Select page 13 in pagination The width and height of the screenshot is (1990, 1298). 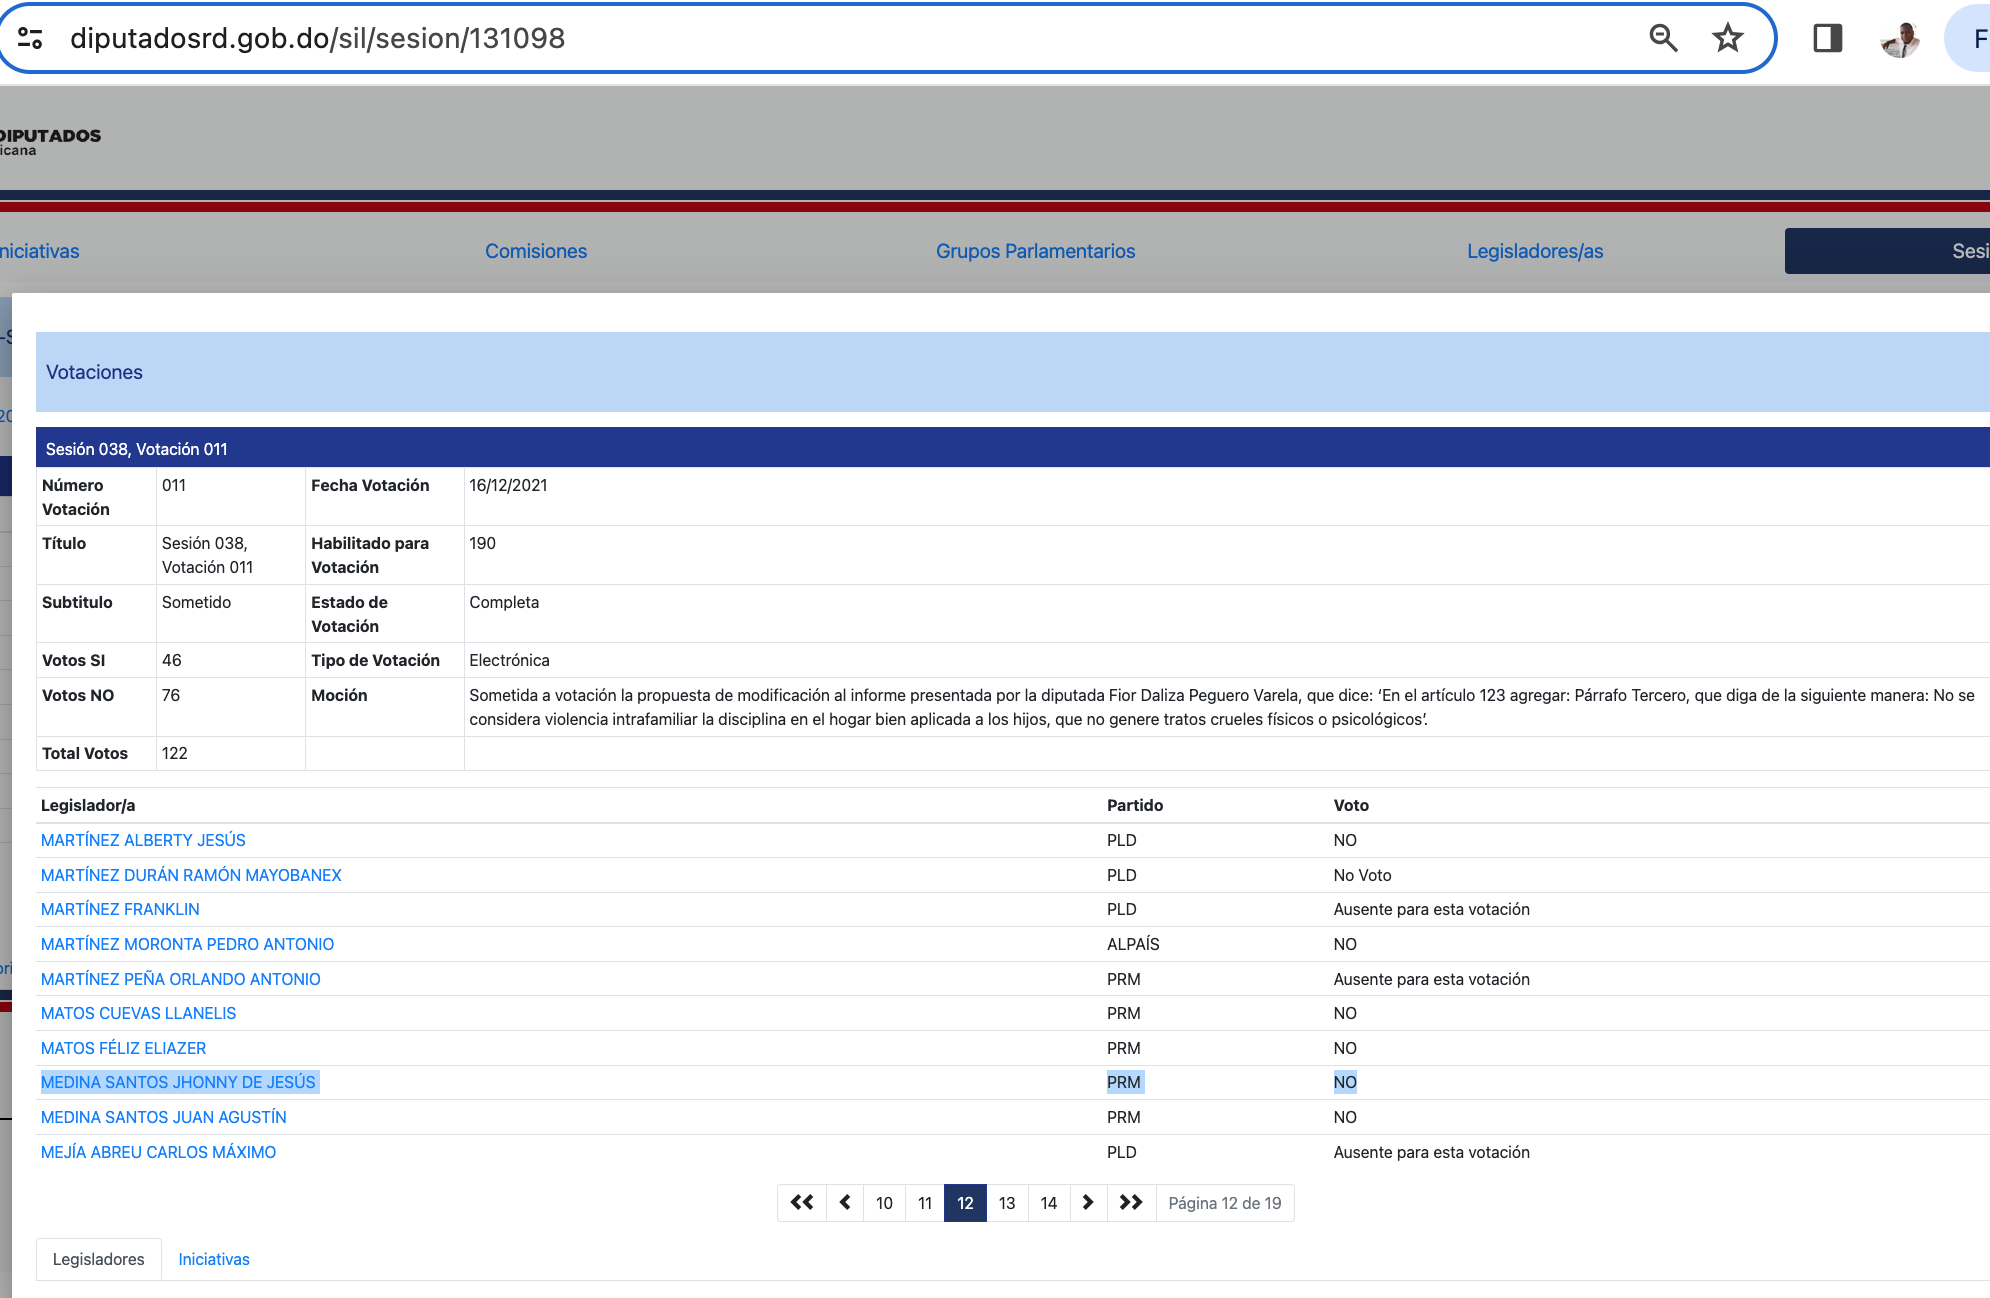pyautogui.click(x=1007, y=1203)
